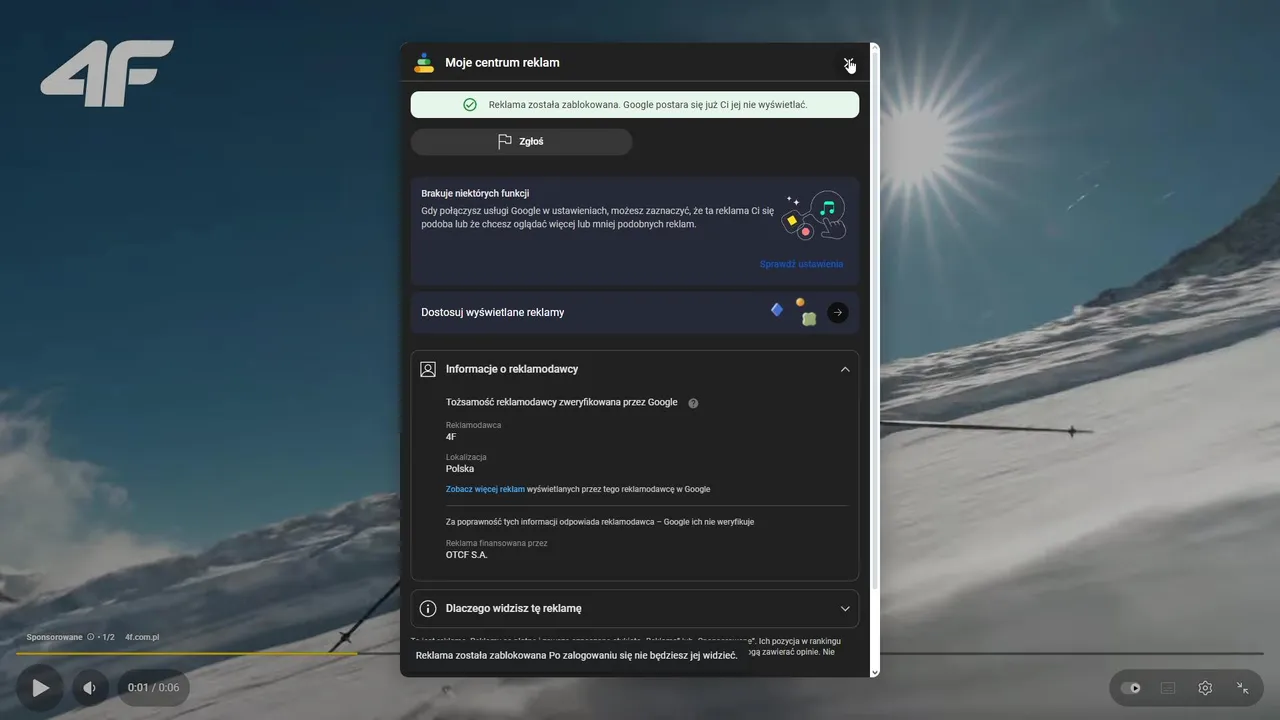
Task: Click the green checkmark in blocked notice
Action: (x=470, y=105)
